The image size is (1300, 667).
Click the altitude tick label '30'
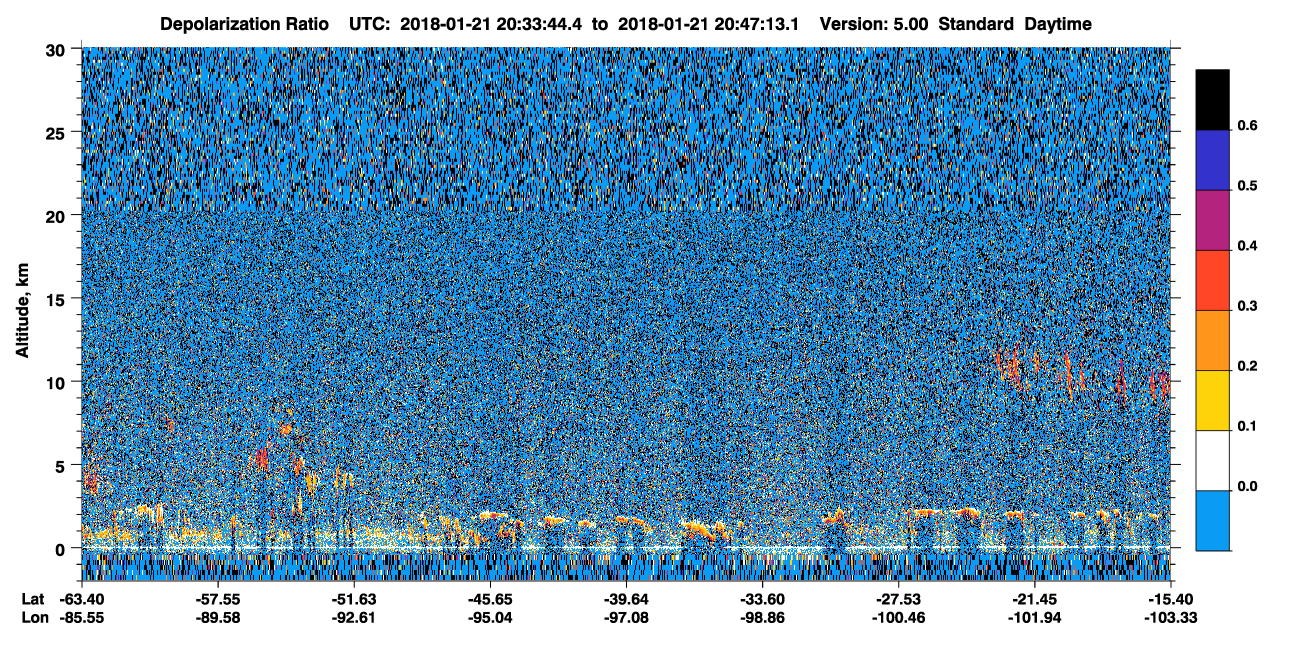pos(58,48)
